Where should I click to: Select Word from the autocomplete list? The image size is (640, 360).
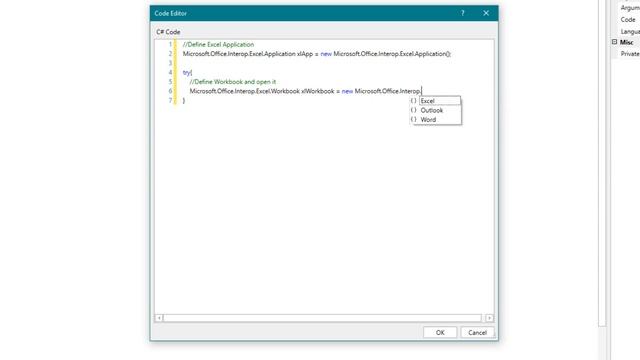[x=428, y=120]
